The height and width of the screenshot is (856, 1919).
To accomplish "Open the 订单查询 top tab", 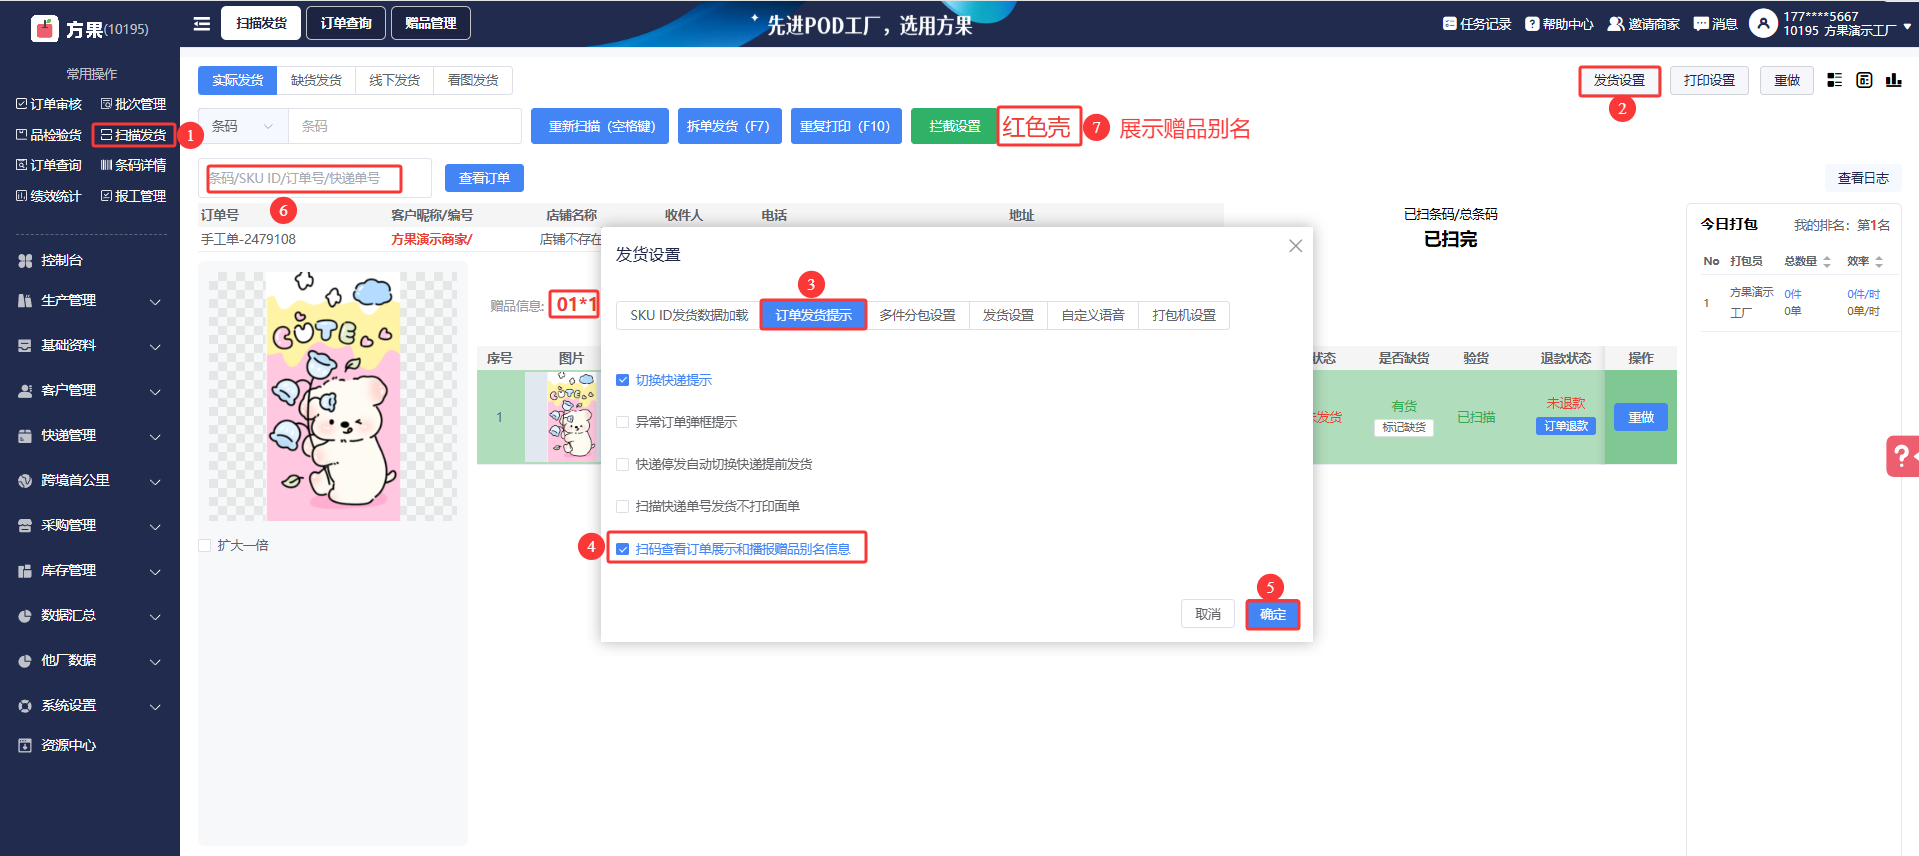I will point(346,23).
